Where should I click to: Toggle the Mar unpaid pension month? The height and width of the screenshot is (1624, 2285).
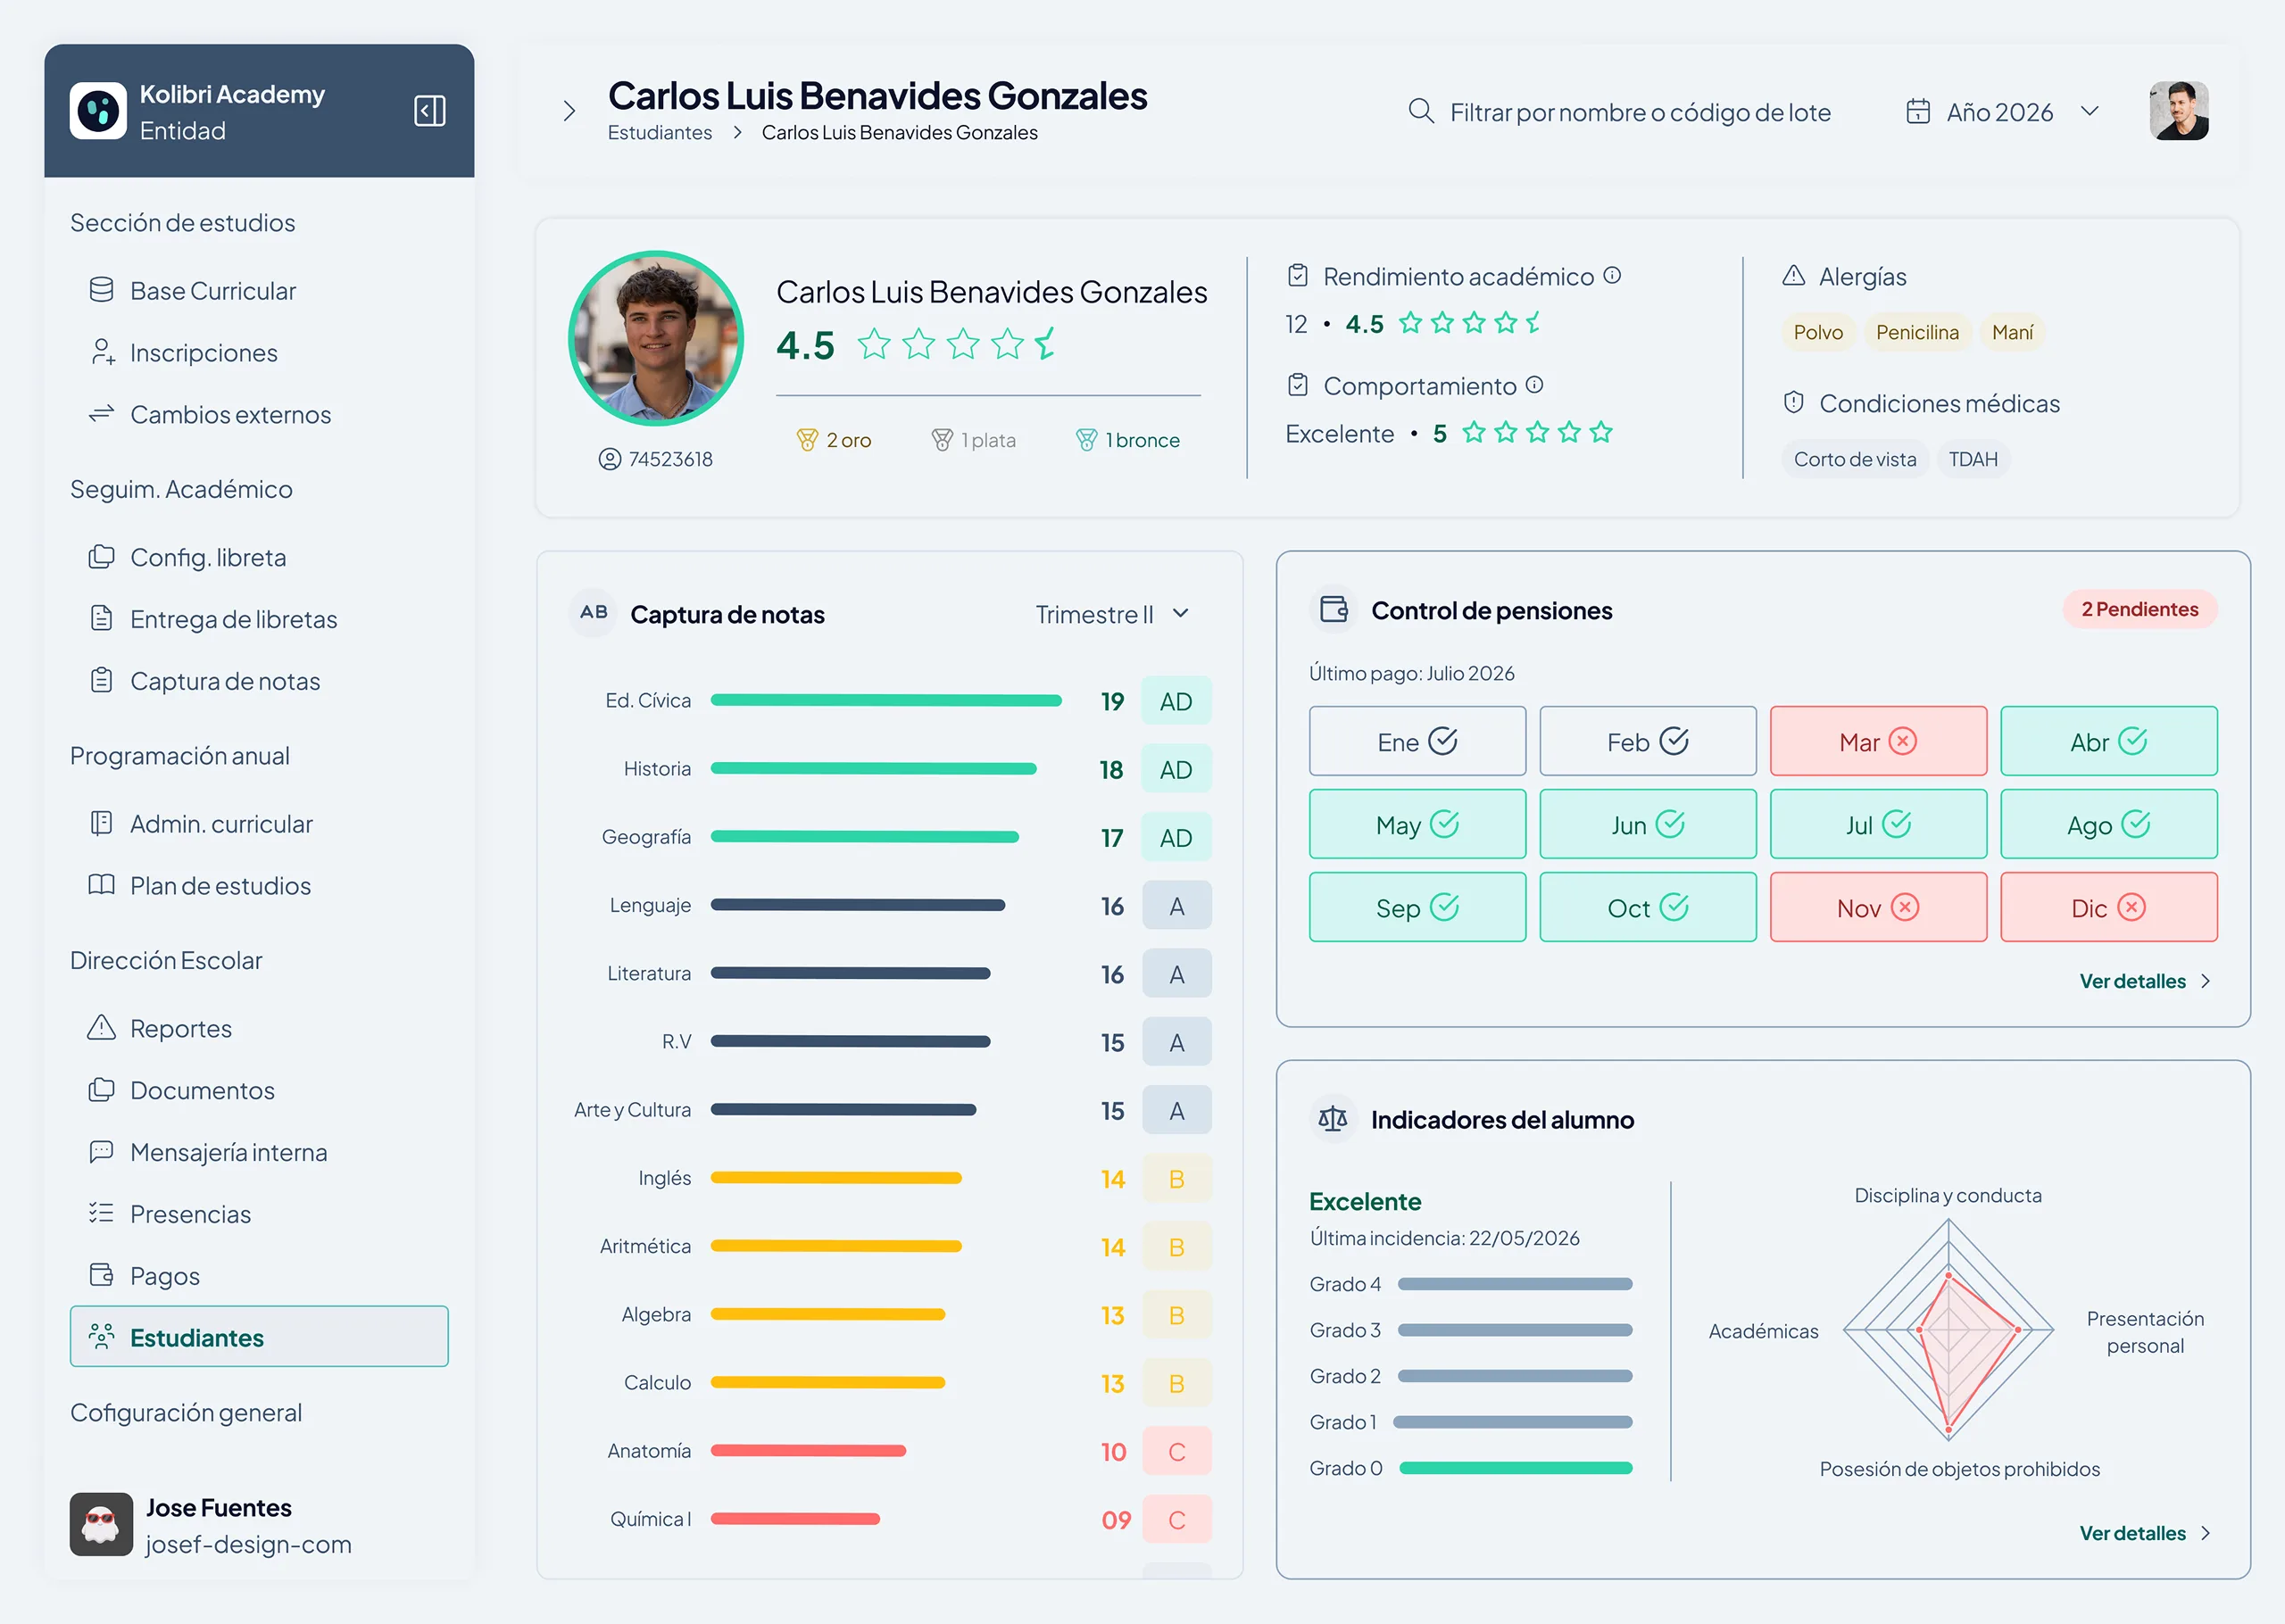pos(1878,741)
